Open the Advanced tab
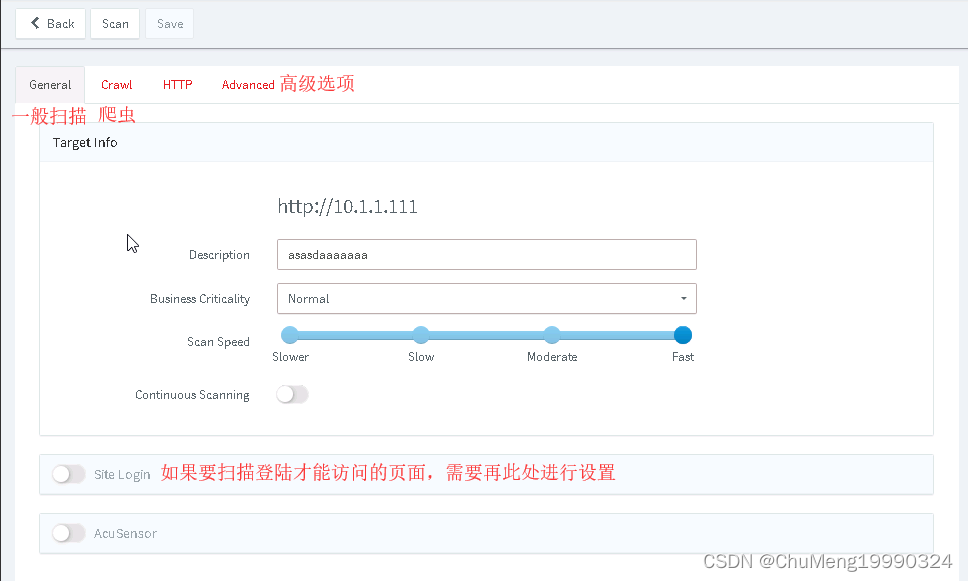Viewport: 968px width, 581px height. 248,85
